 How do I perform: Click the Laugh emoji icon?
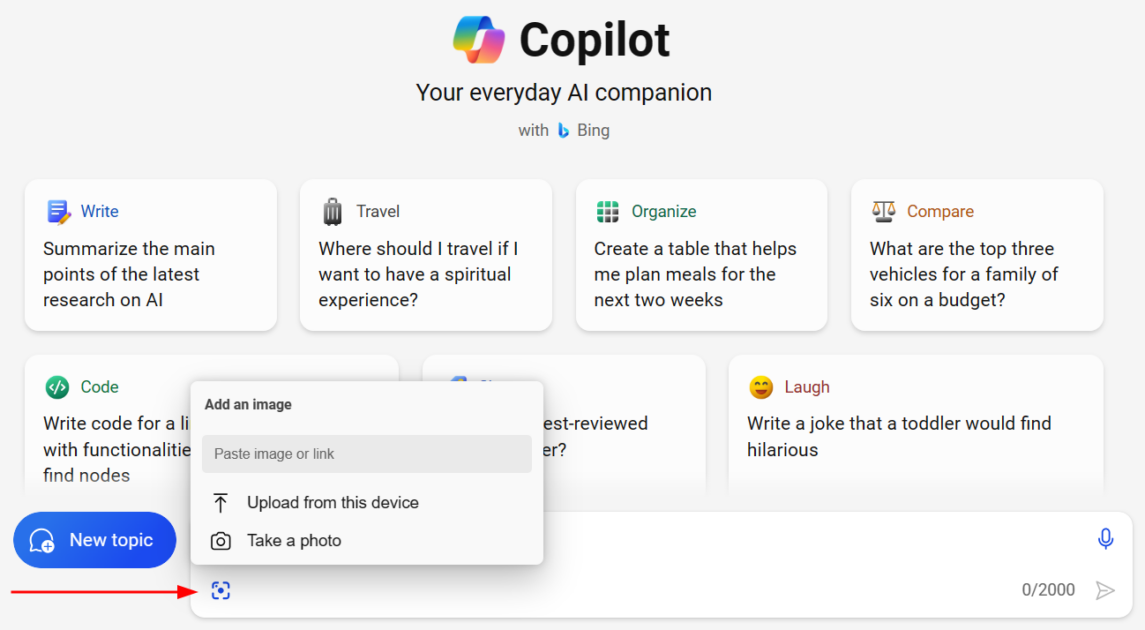tap(761, 387)
